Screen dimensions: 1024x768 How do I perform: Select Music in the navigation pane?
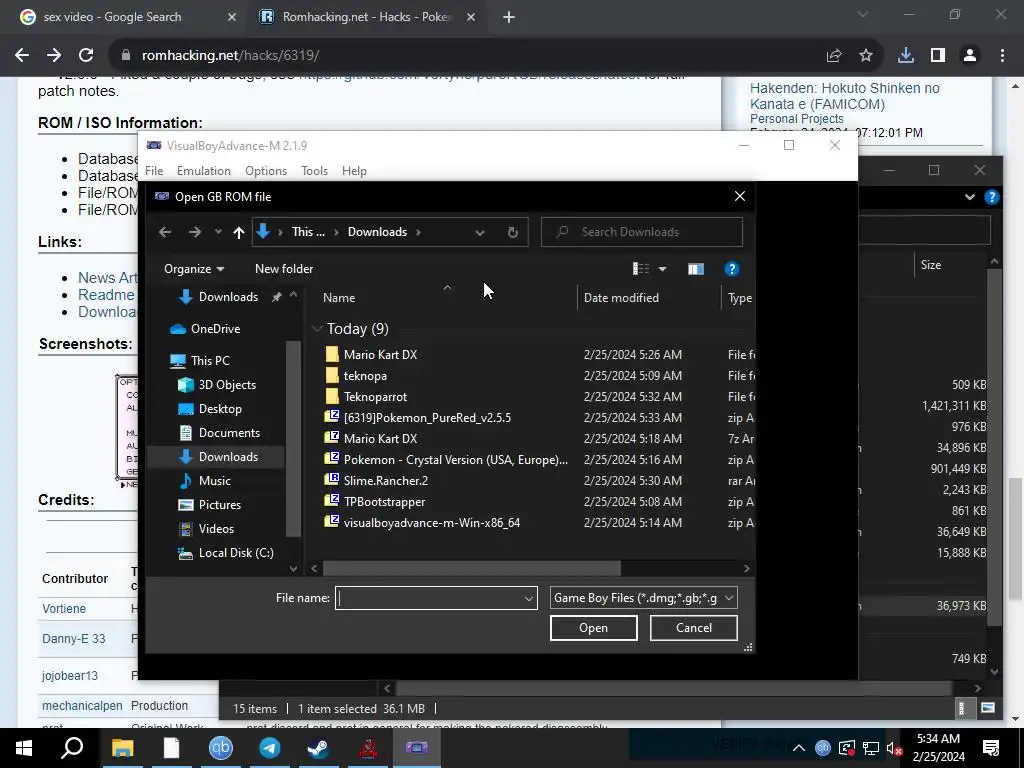(214, 481)
